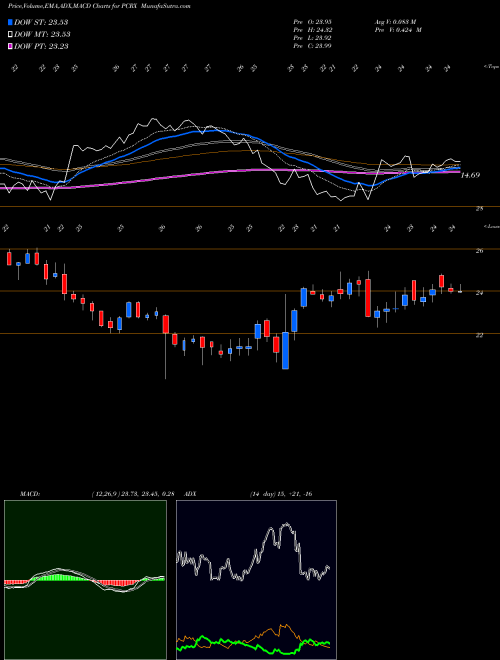500x660 pixels.
Task: Click the chart title mentioning PCRX MunafaSutra.com
Action: pos(99,6)
